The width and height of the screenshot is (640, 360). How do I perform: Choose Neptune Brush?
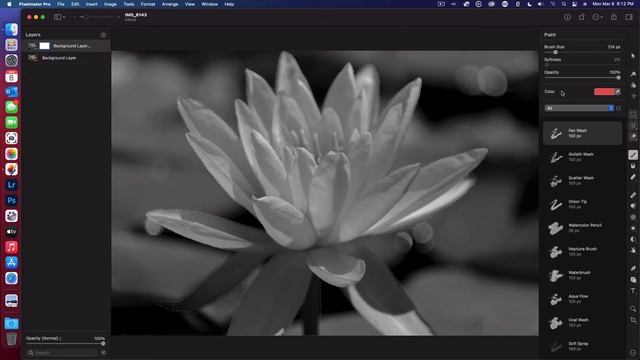click(x=582, y=251)
